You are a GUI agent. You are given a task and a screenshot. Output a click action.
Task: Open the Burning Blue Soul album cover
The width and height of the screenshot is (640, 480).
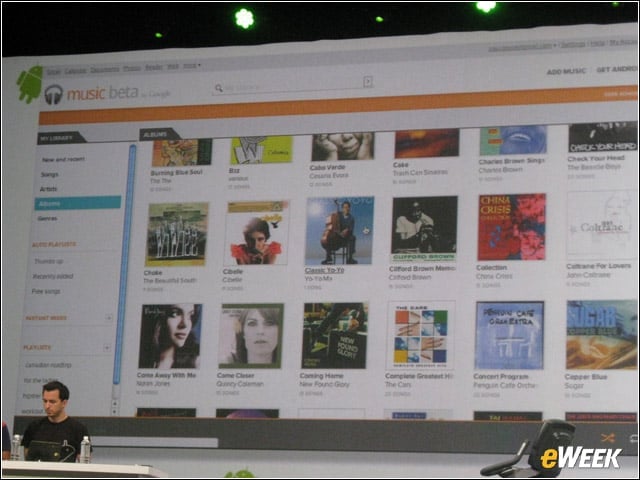click(182, 152)
